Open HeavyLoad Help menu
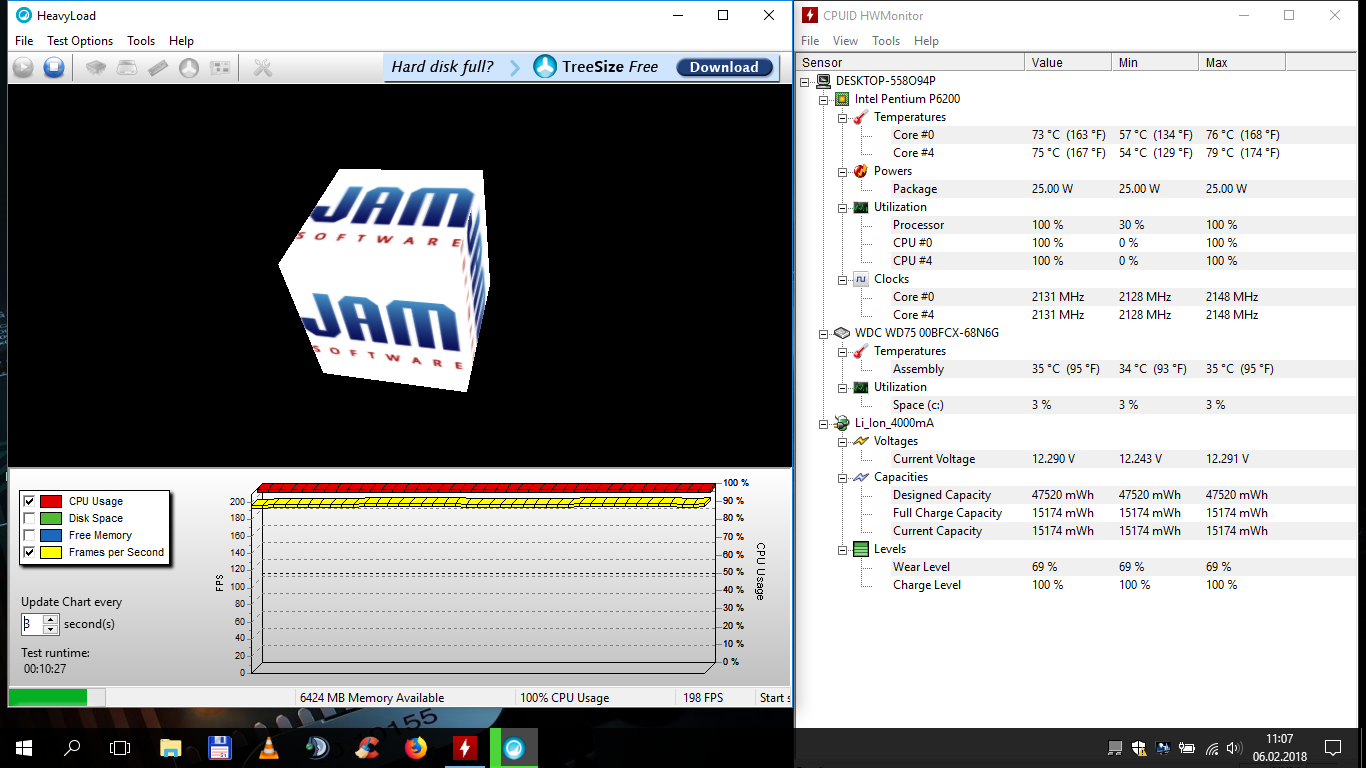This screenshot has height=768, width=1366. pyautogui.click(x=181, y=41)
